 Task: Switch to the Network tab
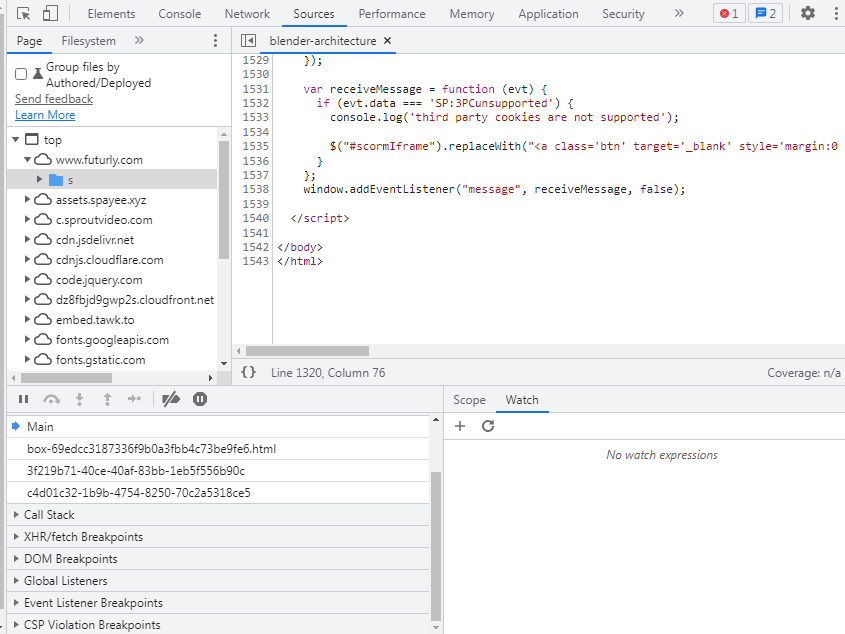[247, 14]
